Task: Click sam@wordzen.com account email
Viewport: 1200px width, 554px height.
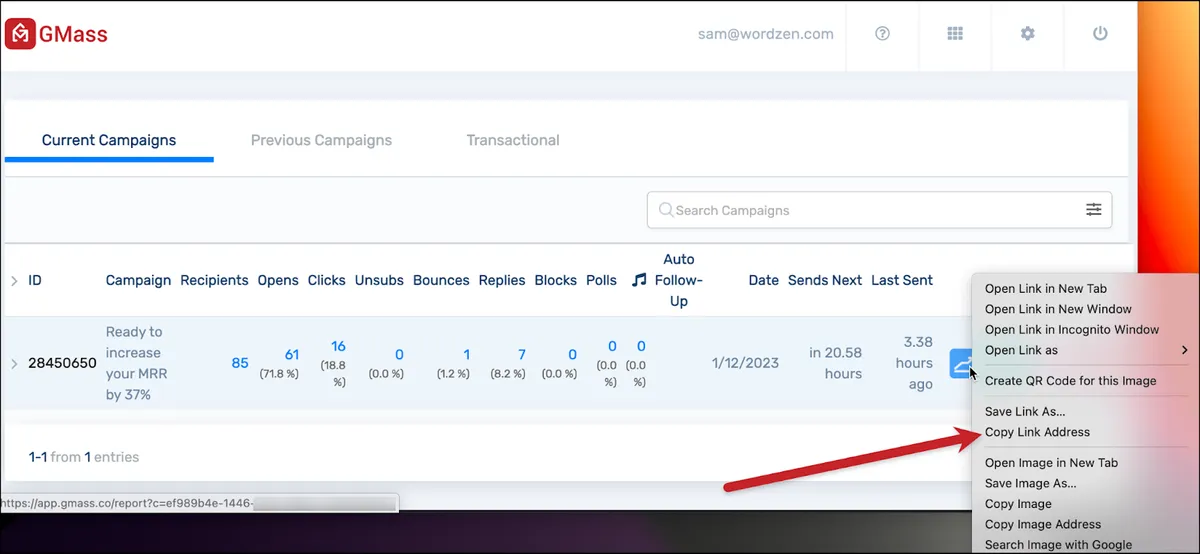Action: (x=765, y=33)
